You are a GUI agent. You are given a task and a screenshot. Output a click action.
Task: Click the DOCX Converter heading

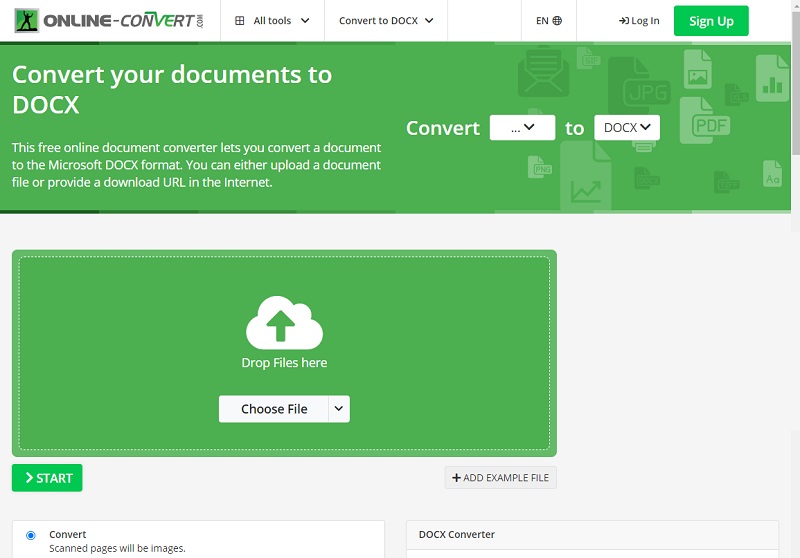457,535
